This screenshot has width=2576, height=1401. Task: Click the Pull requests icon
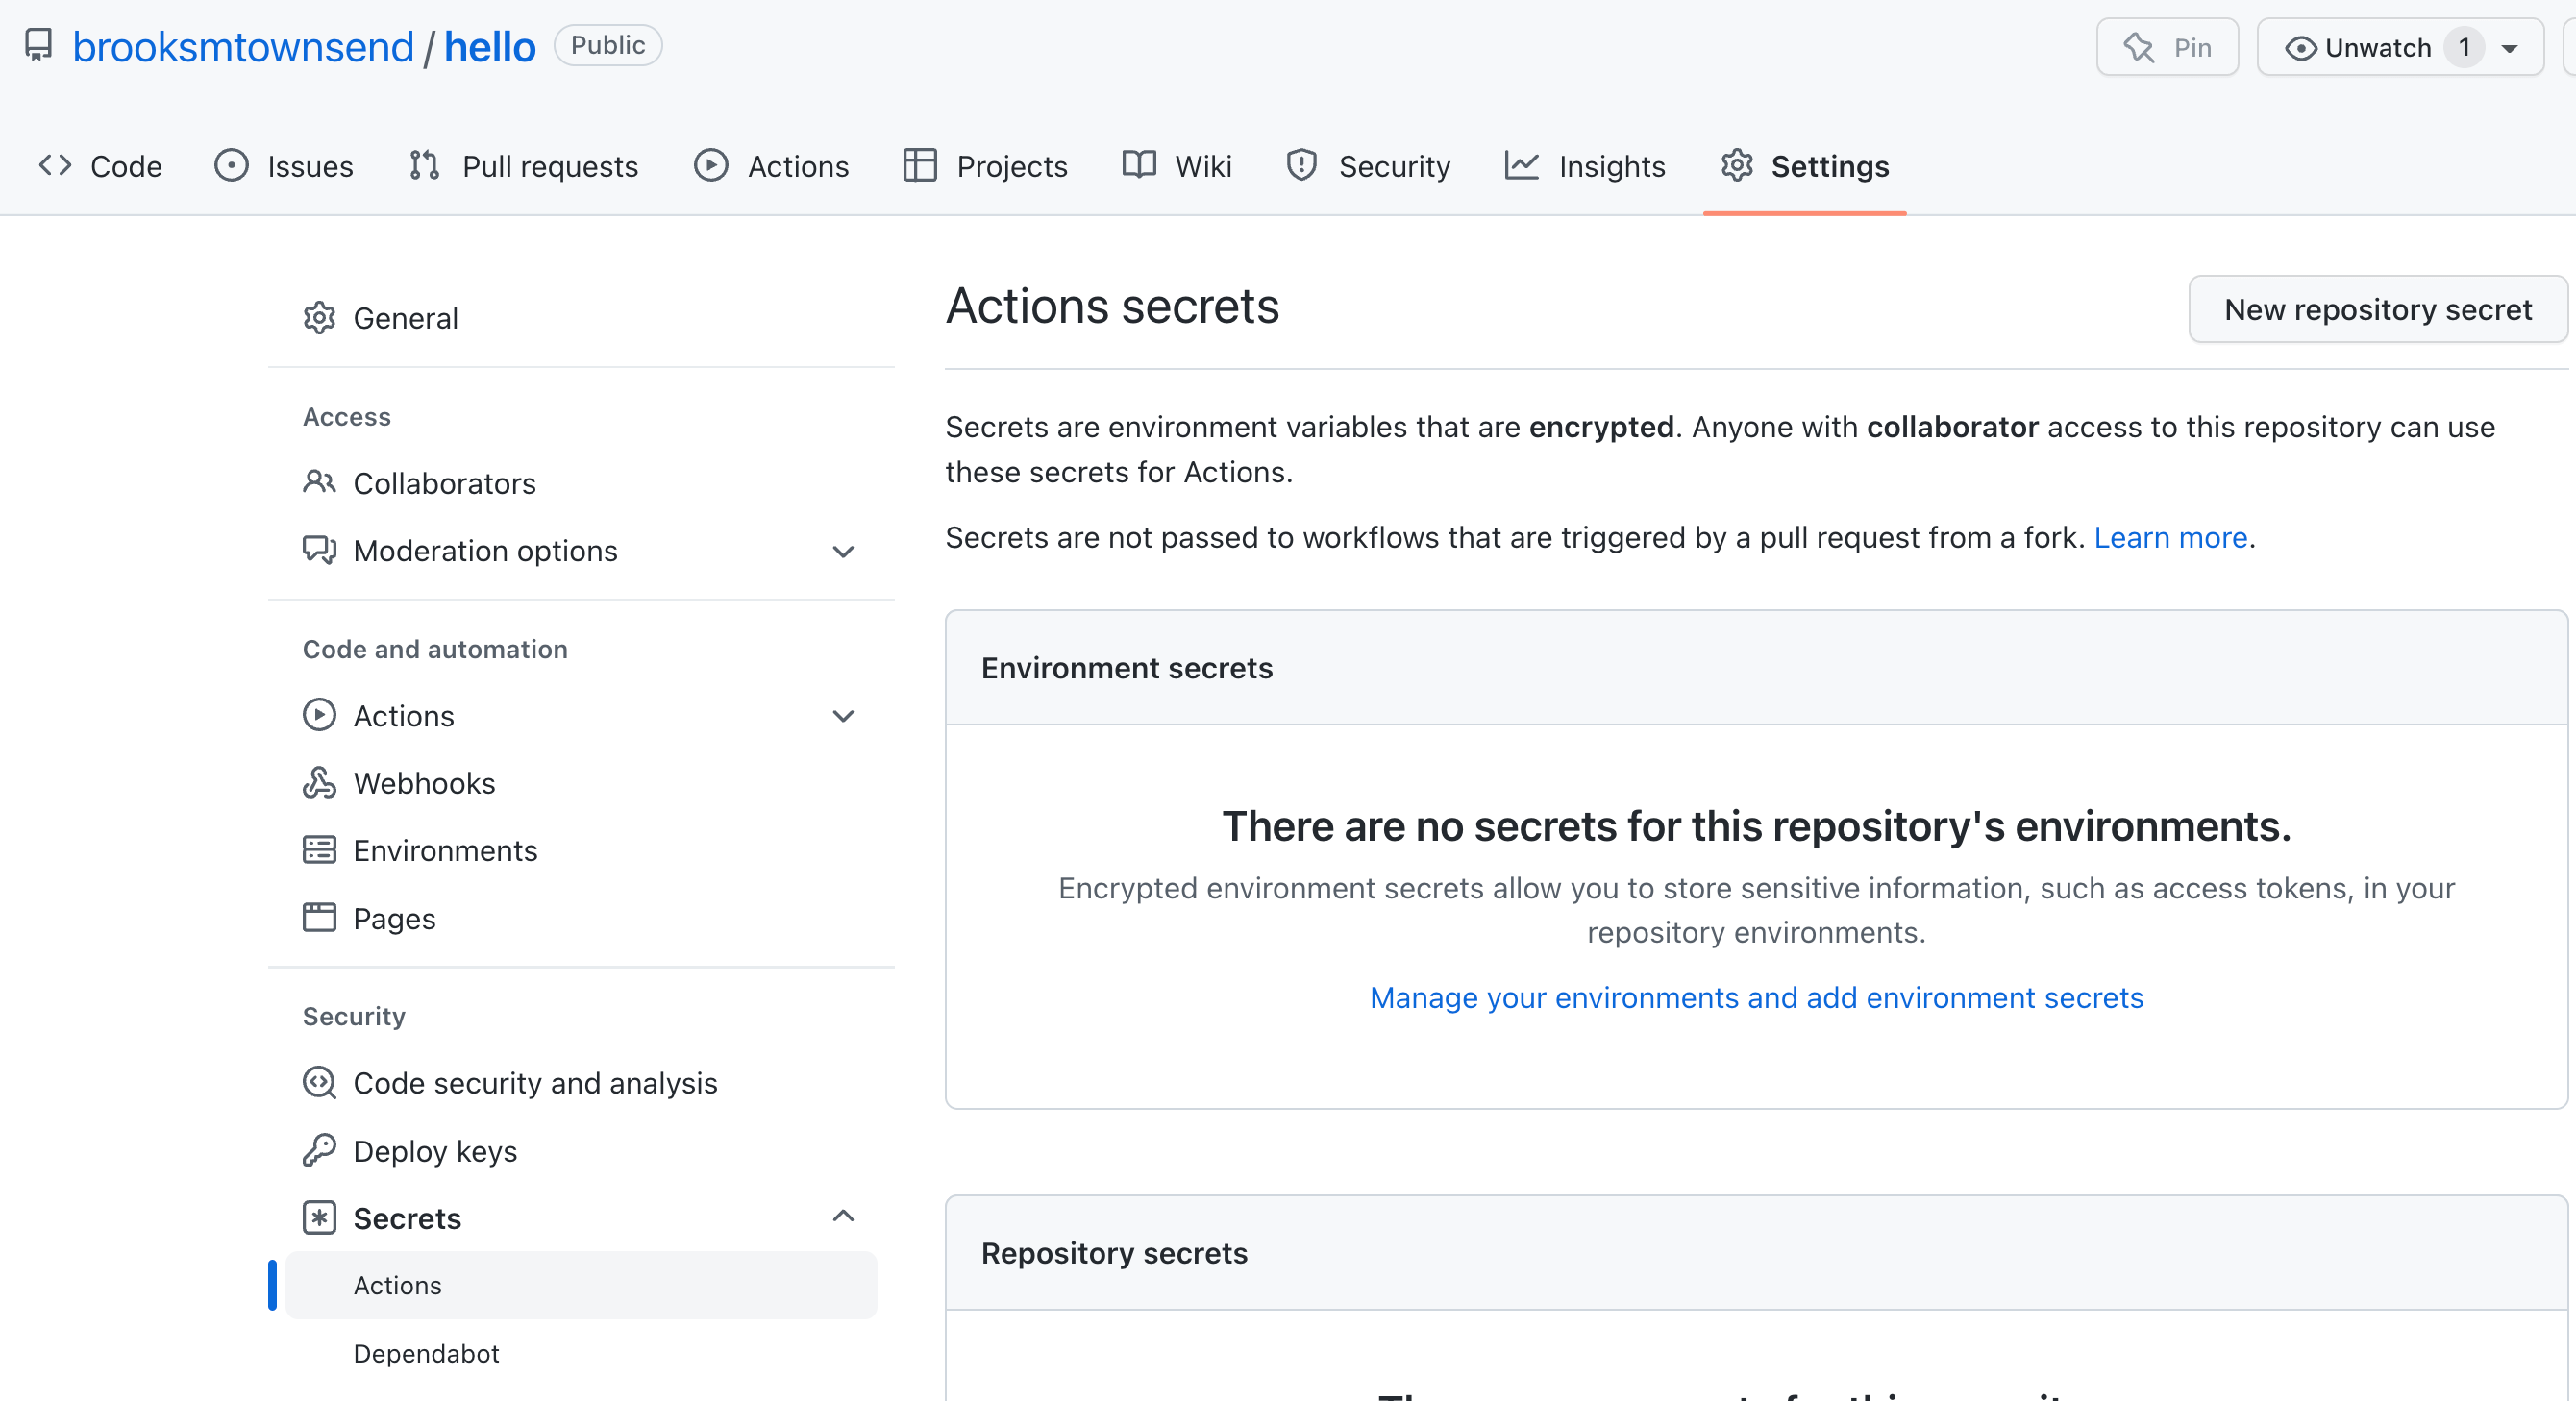tap(423, 166)
